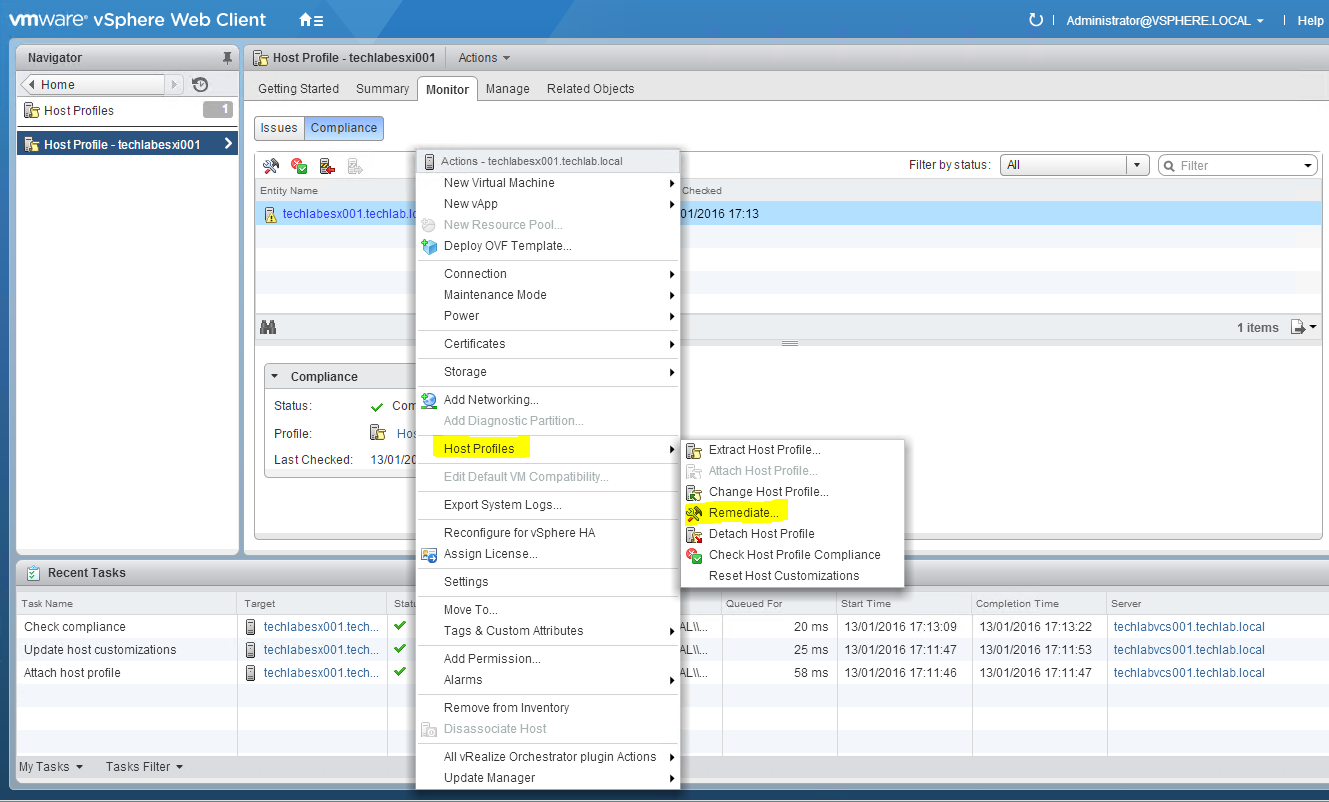Click the detach host profile toolbar icon

[x=326, y=166]
